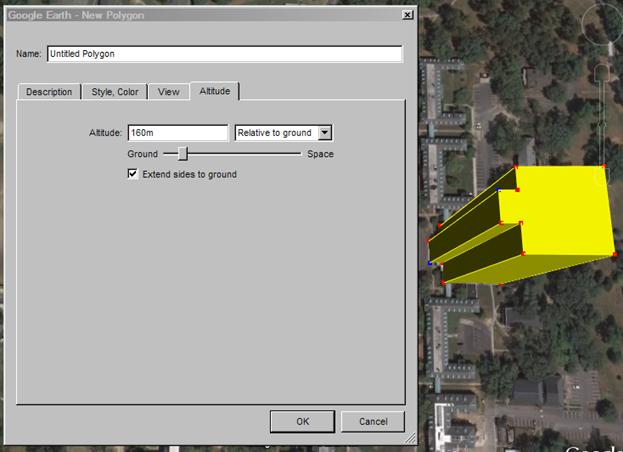Switch to the Style, Color tab
623x452 pixels.
(115, 92)
